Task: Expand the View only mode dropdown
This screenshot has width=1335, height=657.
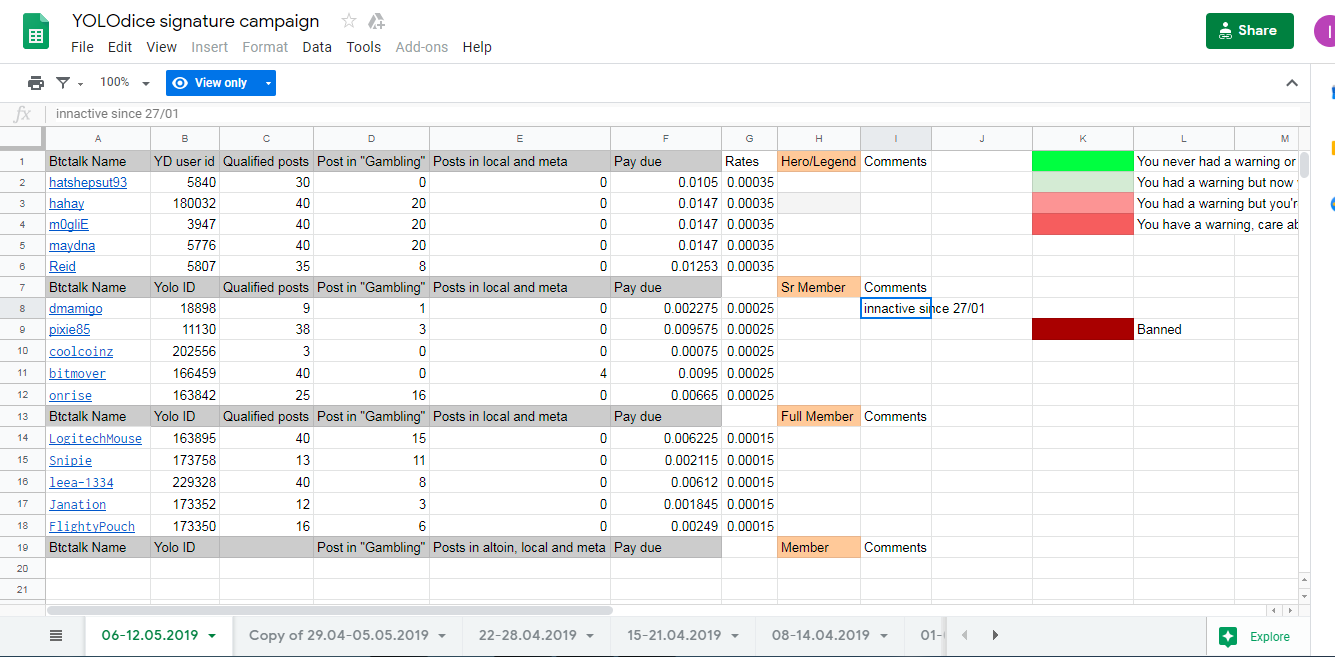Action: pyautogui.click(x=268, y=83)
